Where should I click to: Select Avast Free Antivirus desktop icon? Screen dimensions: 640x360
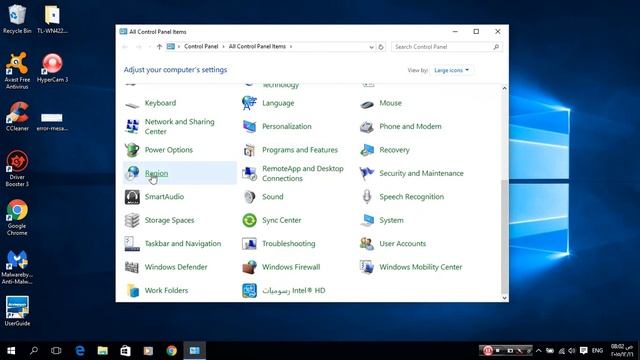pos(17,70)
